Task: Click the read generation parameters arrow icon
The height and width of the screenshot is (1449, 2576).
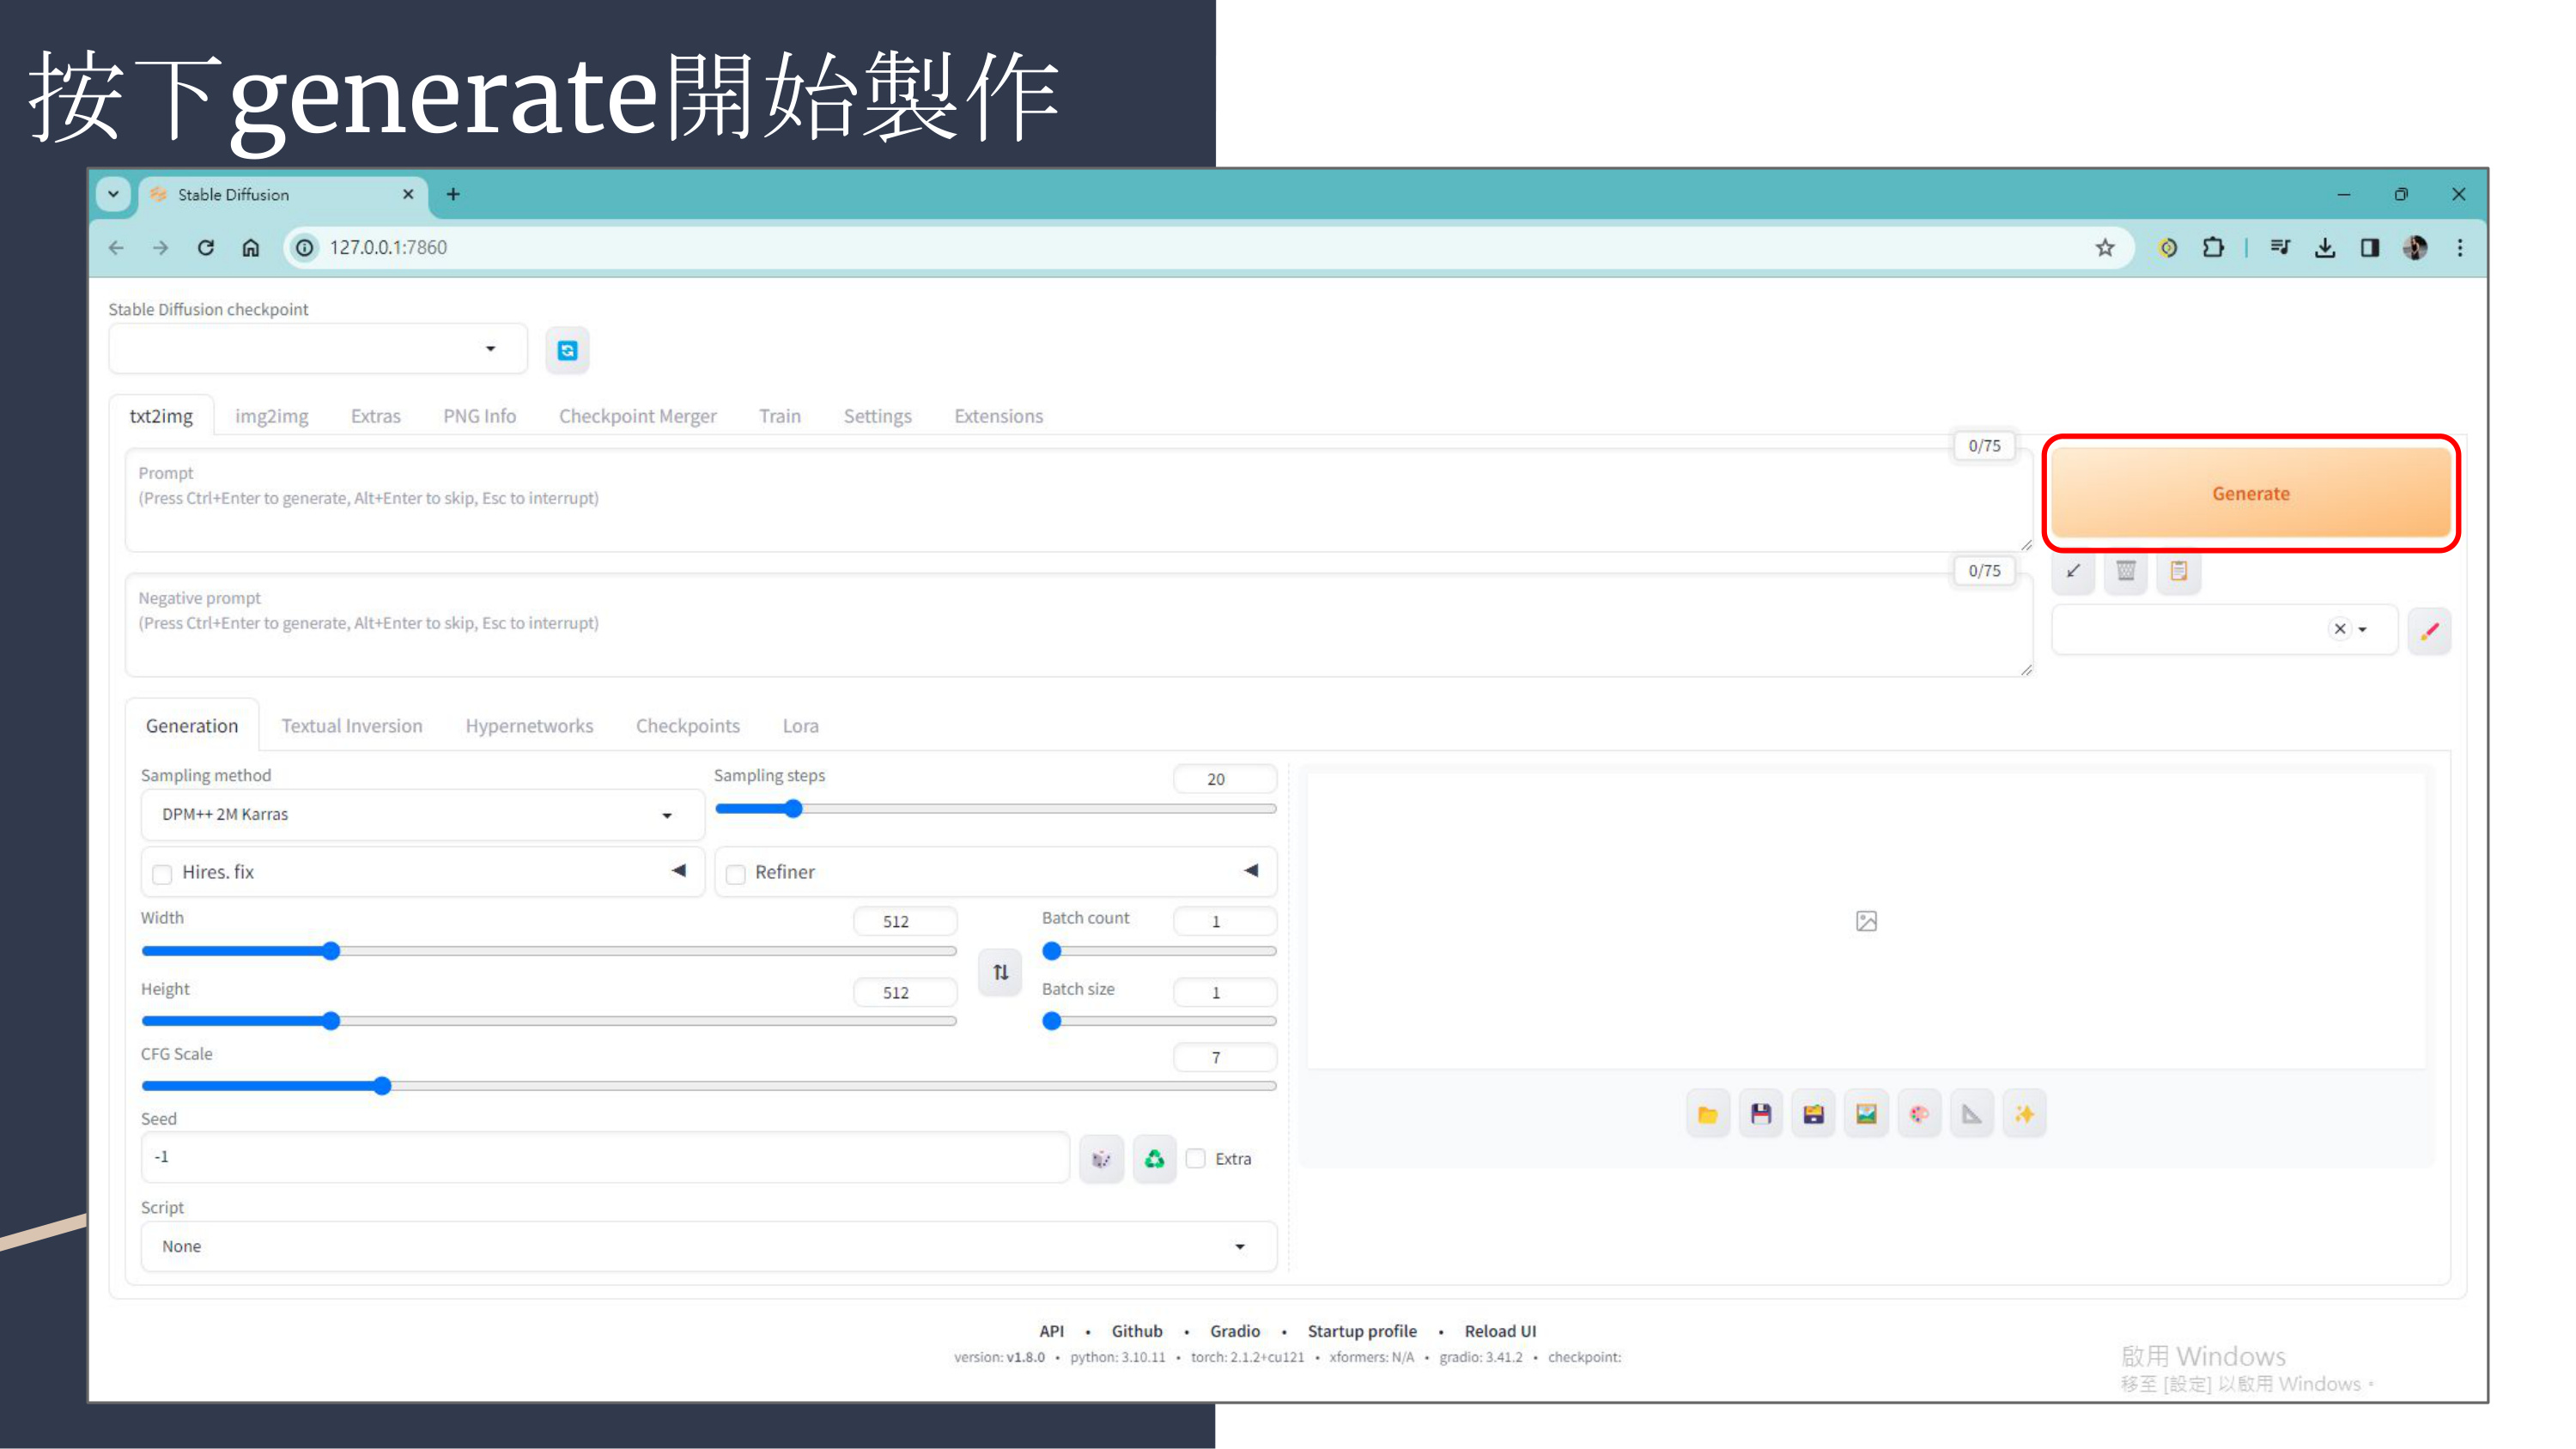Action: 2073,571
